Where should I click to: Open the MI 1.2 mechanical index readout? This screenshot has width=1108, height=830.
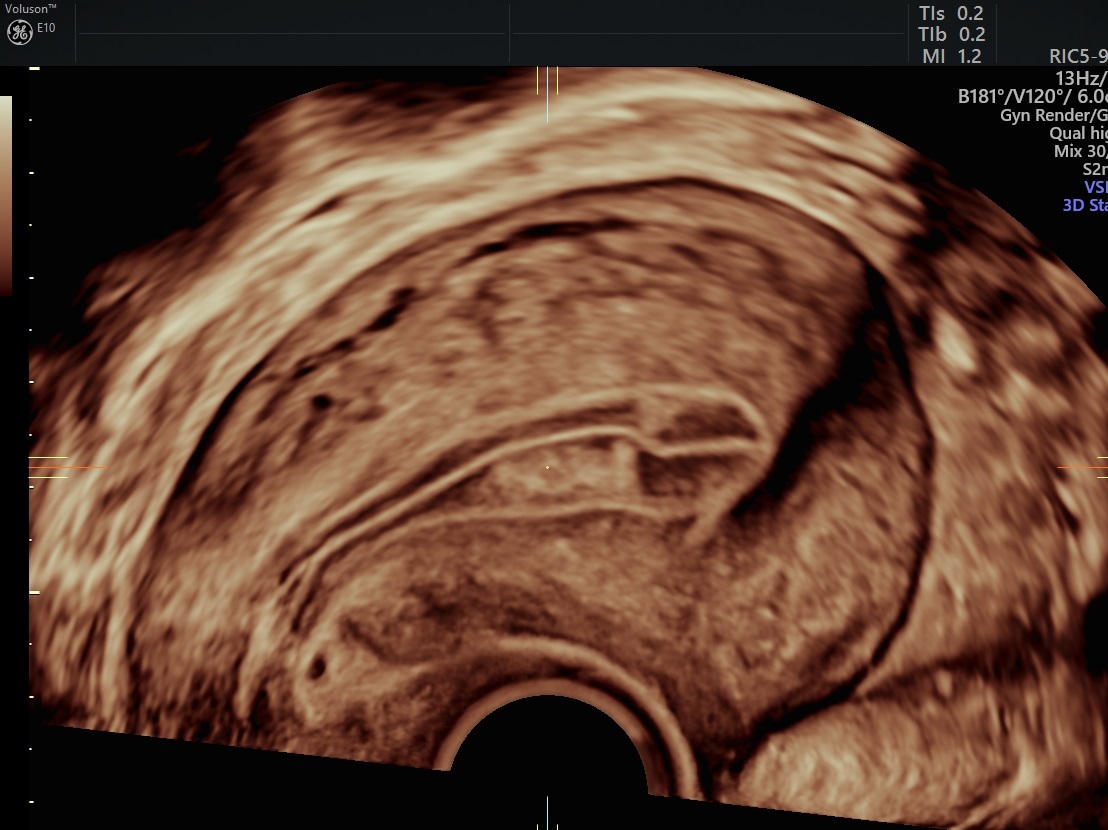coord(949,56)
